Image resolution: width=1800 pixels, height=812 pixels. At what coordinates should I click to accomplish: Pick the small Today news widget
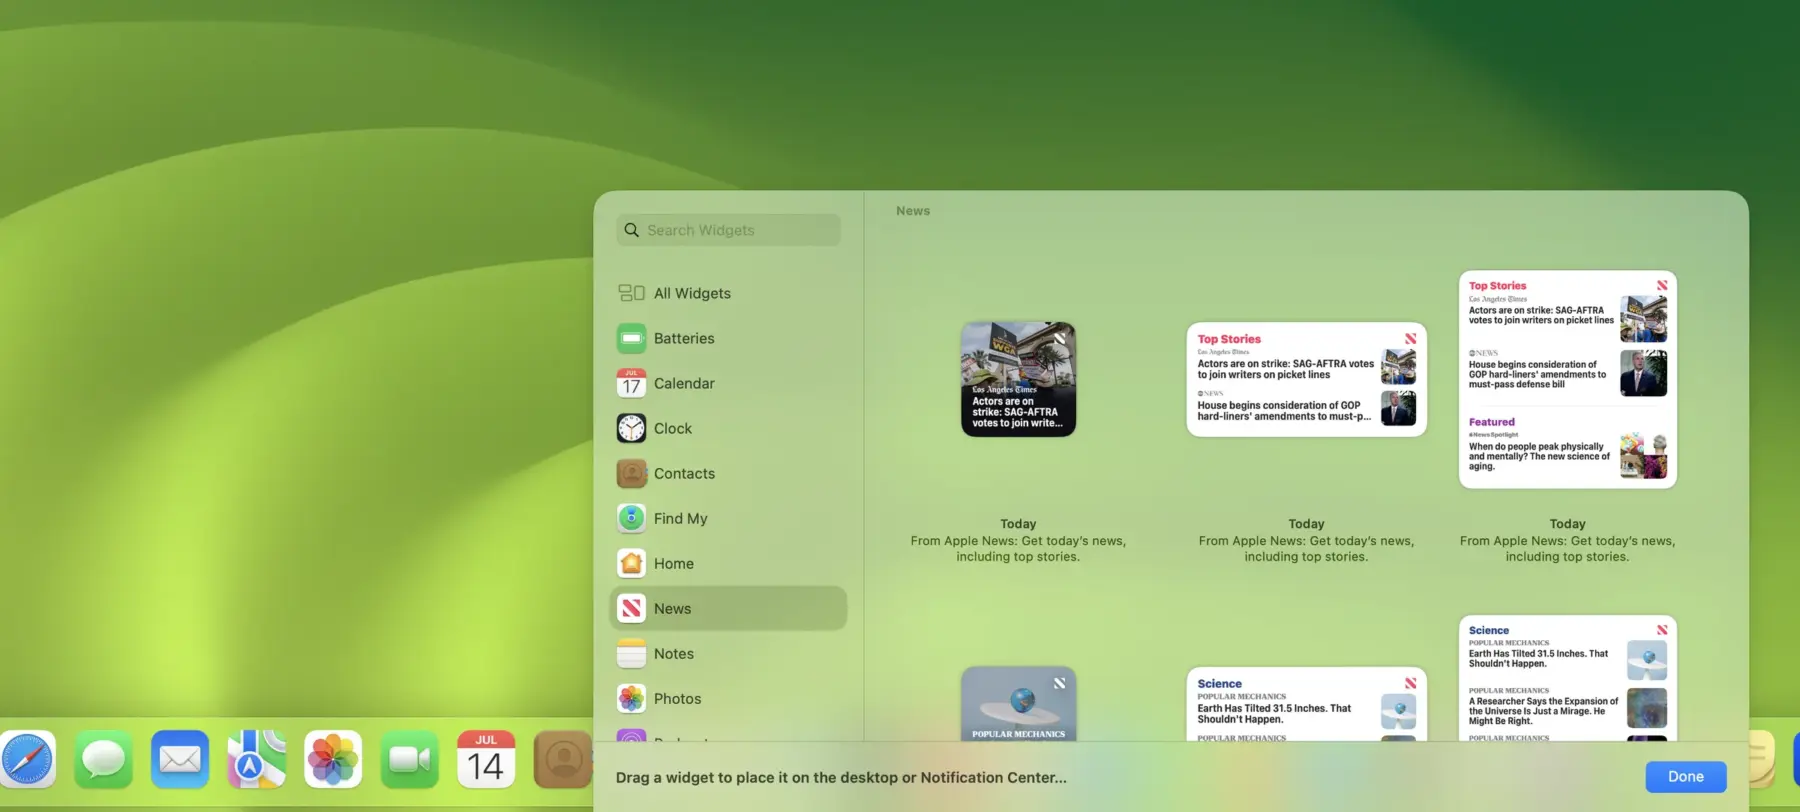(1018, 379)
